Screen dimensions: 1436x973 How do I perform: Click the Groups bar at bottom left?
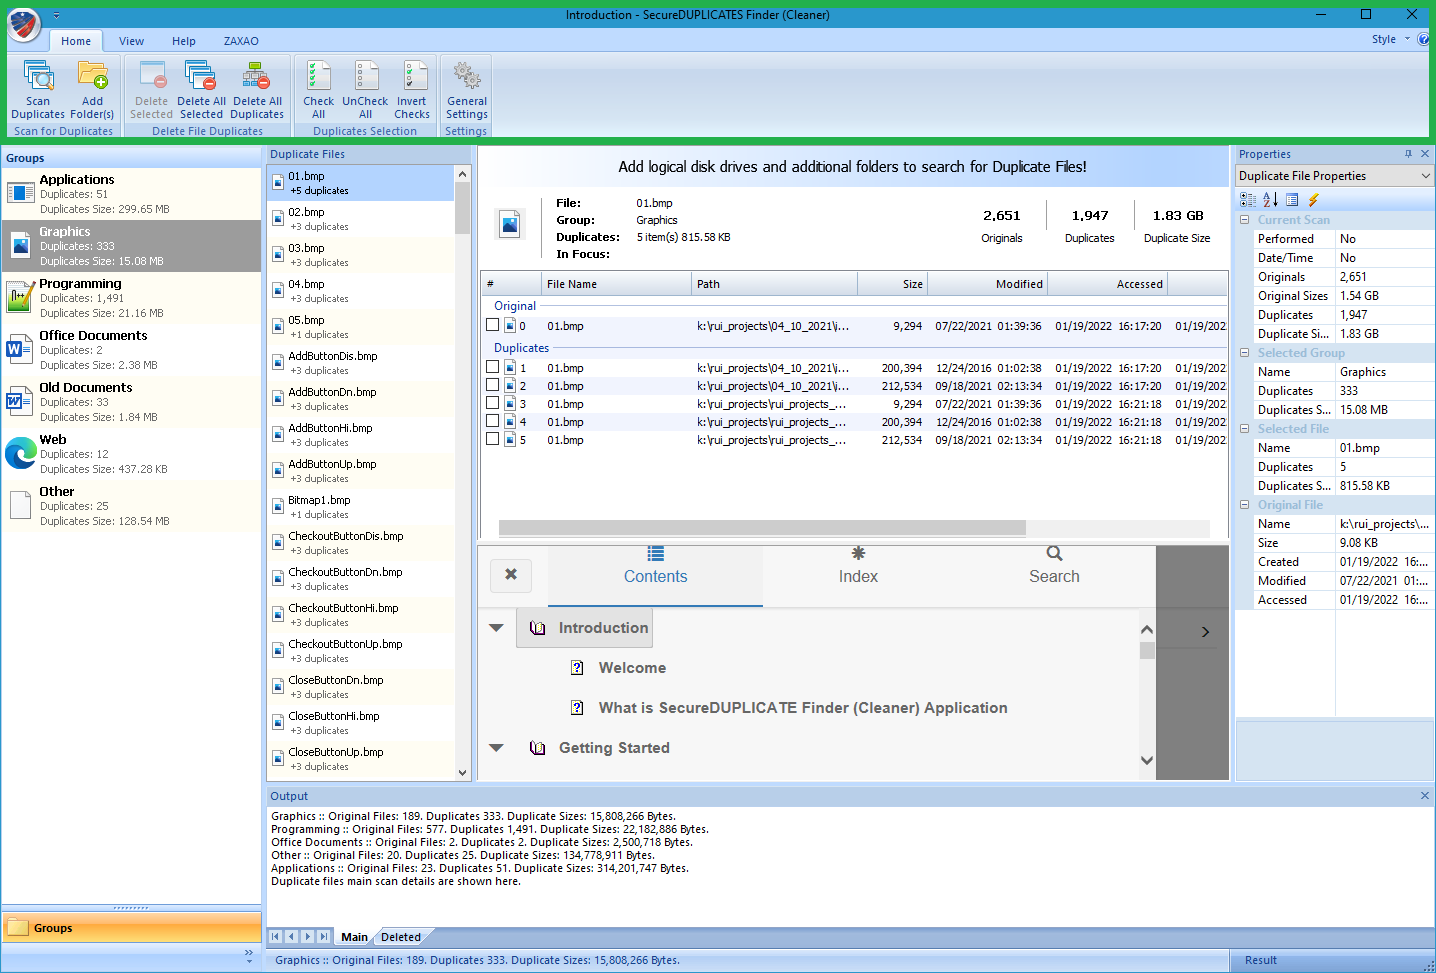click(x=131, y=928)
